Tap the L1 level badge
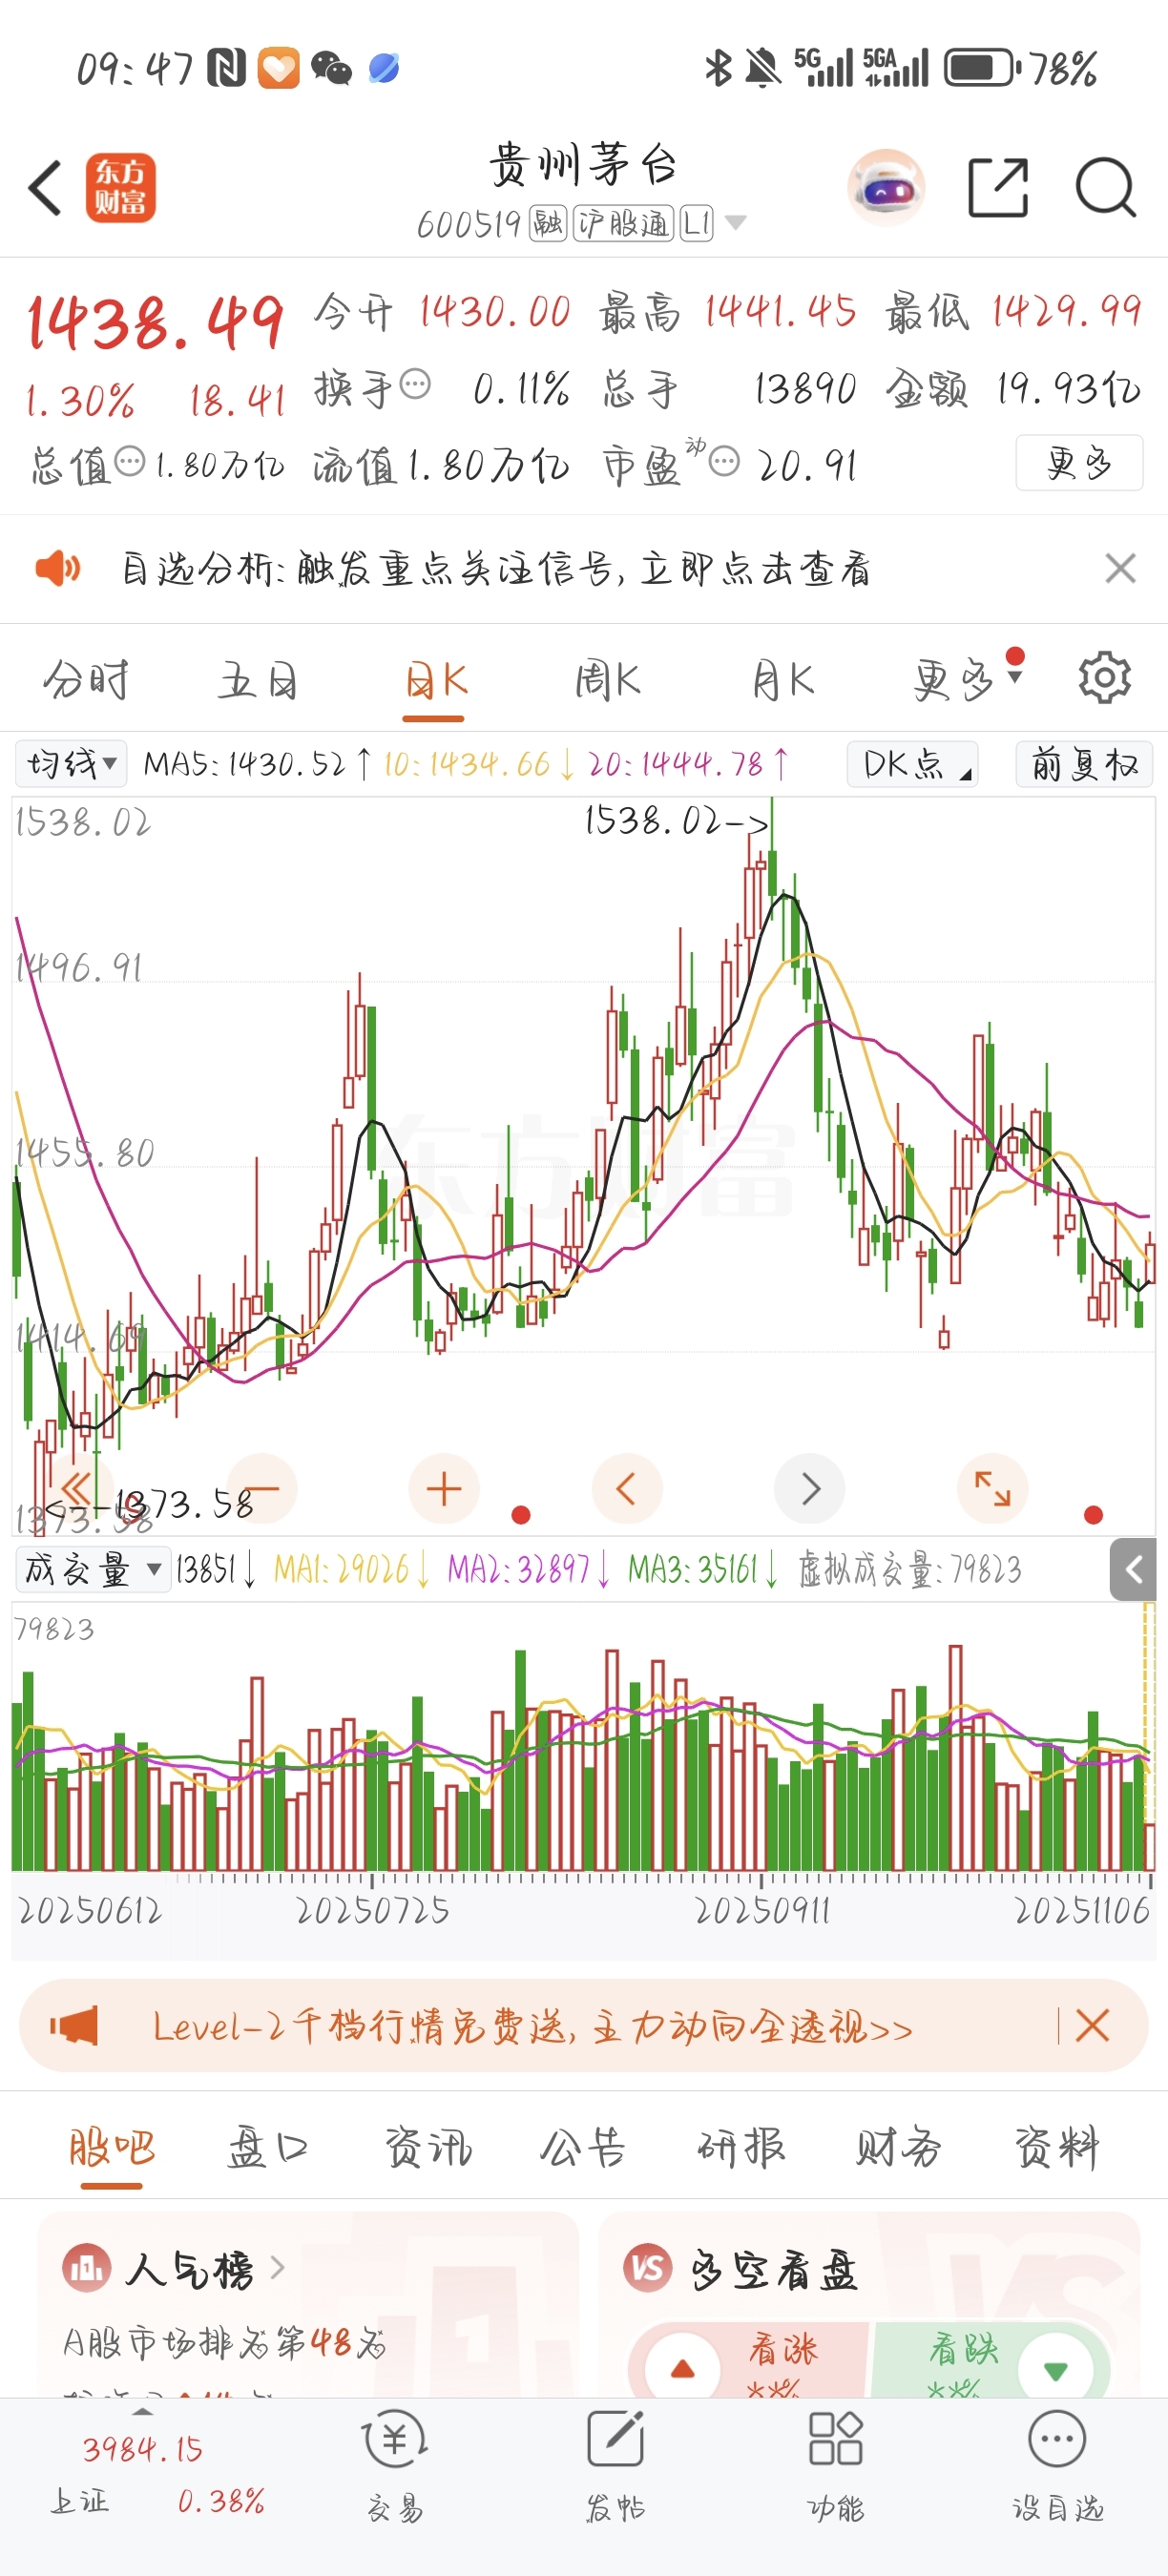Viewport: 1168px width, 2576px height. [697, 223]
